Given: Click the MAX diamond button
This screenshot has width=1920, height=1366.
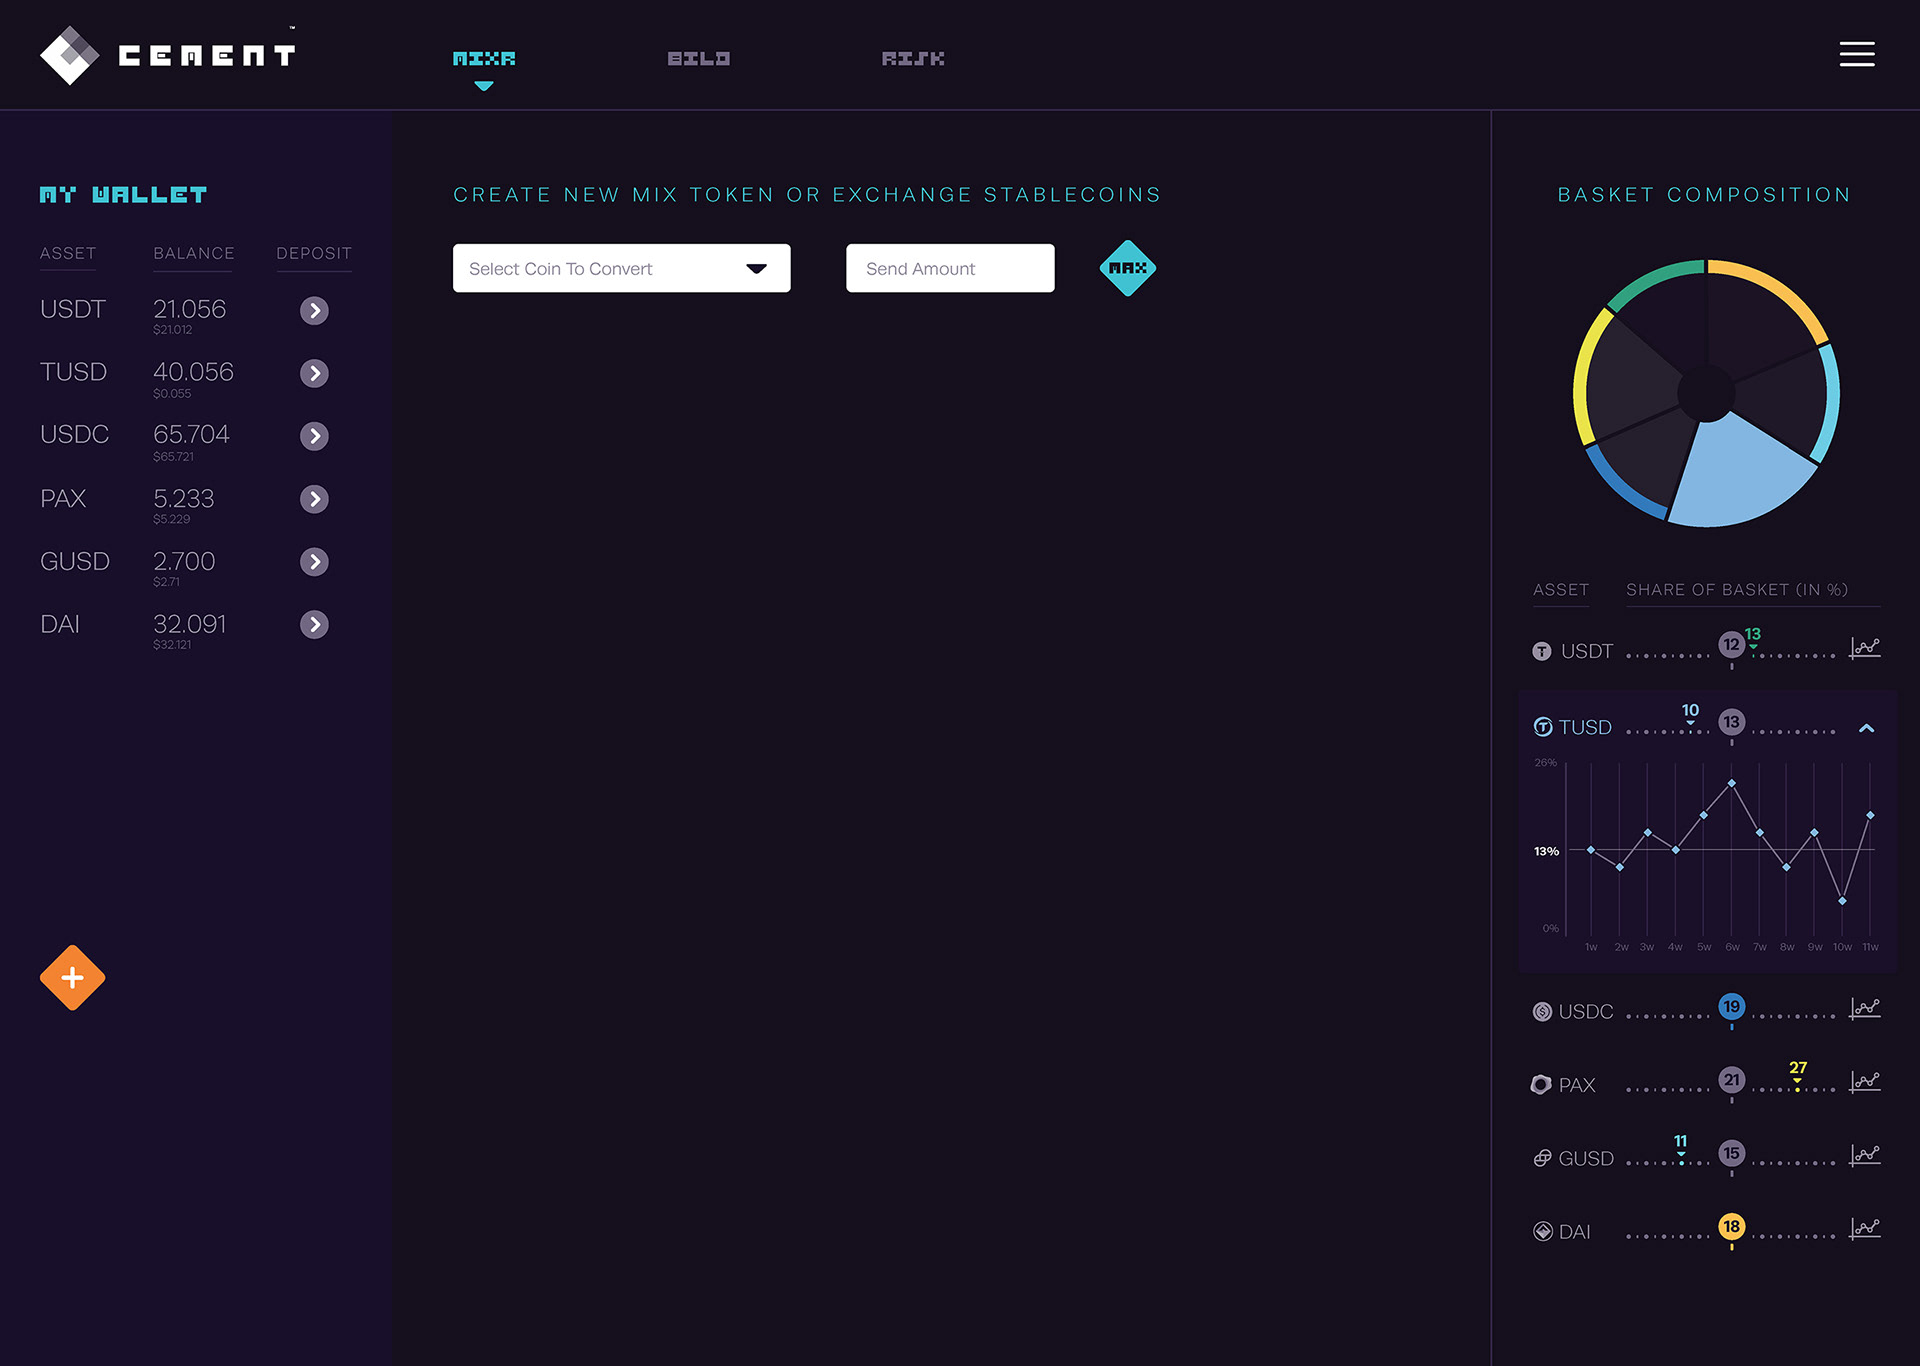Looking at the screenshot, I should click(1127, 268).
